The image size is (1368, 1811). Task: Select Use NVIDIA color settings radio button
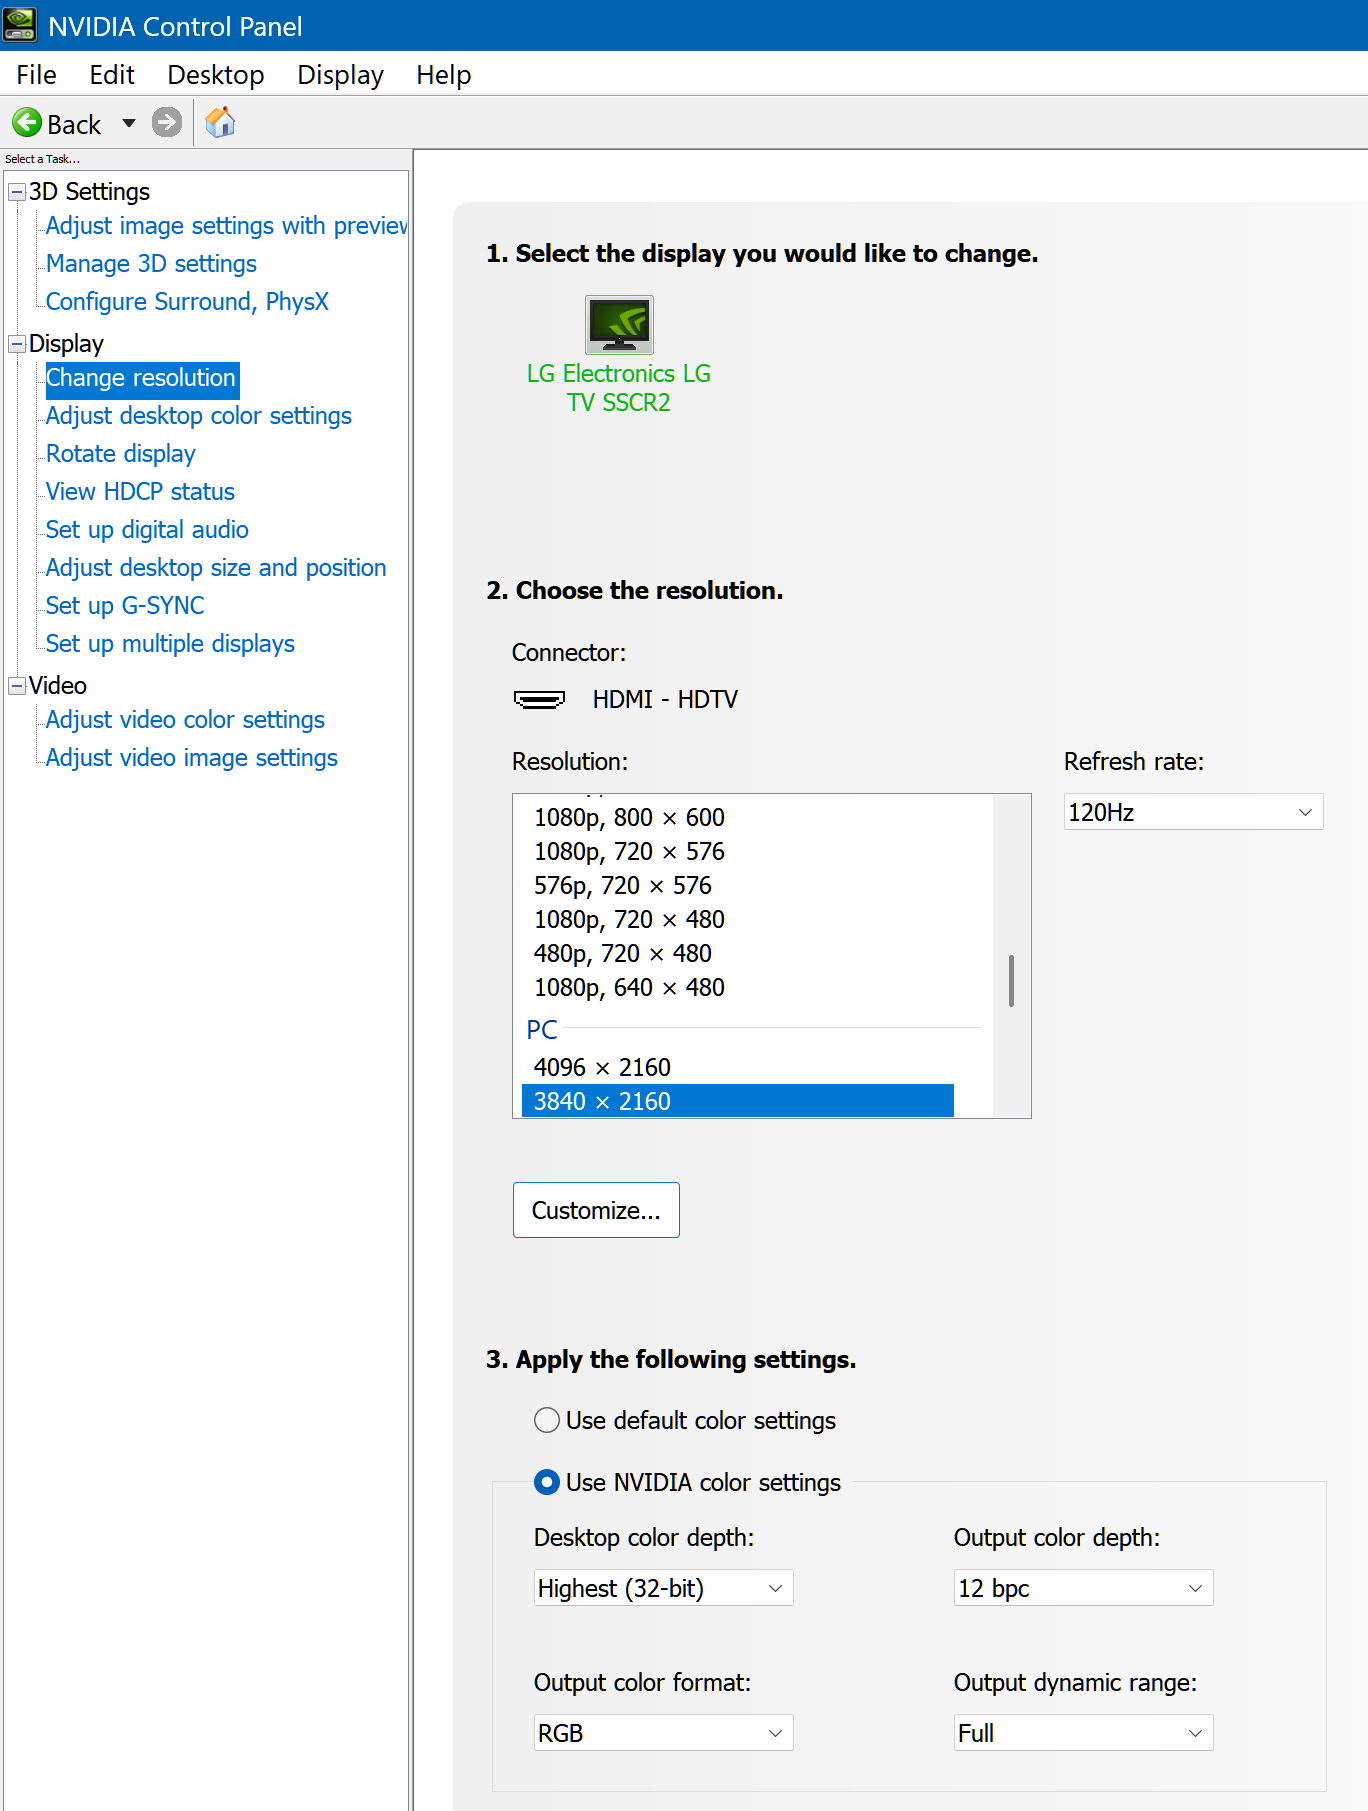(x=547, y=1482)
